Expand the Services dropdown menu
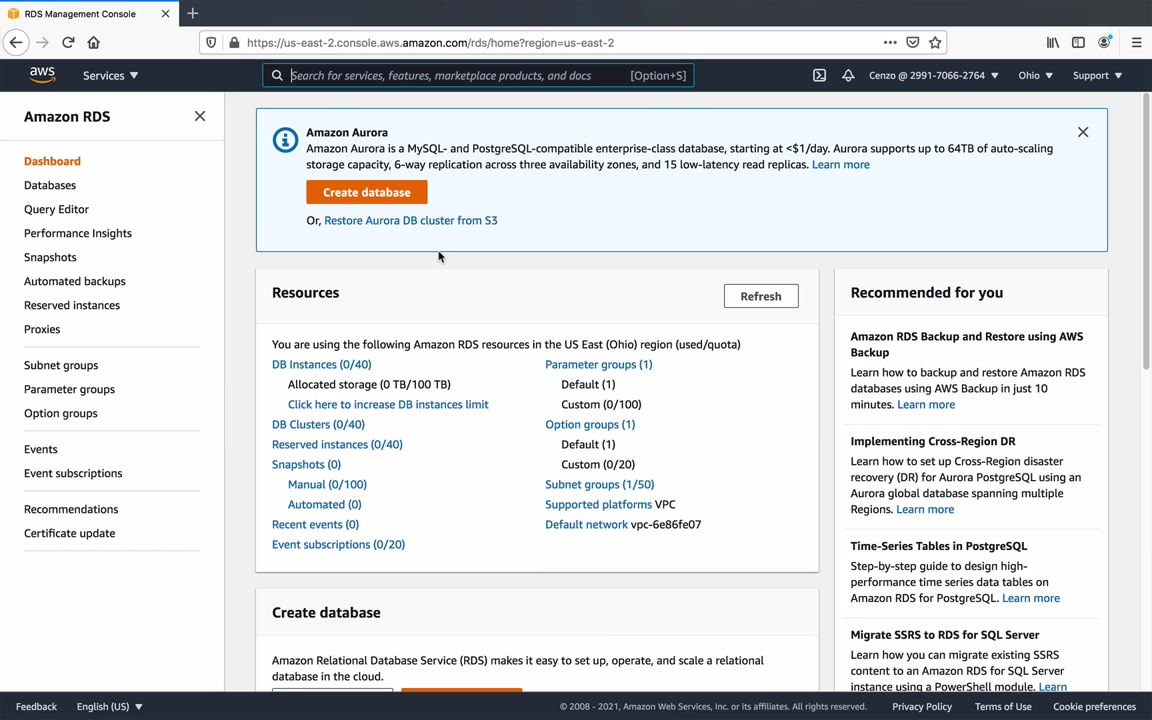This screenshot has width=1152, height=720. click(x=110, y=75)
